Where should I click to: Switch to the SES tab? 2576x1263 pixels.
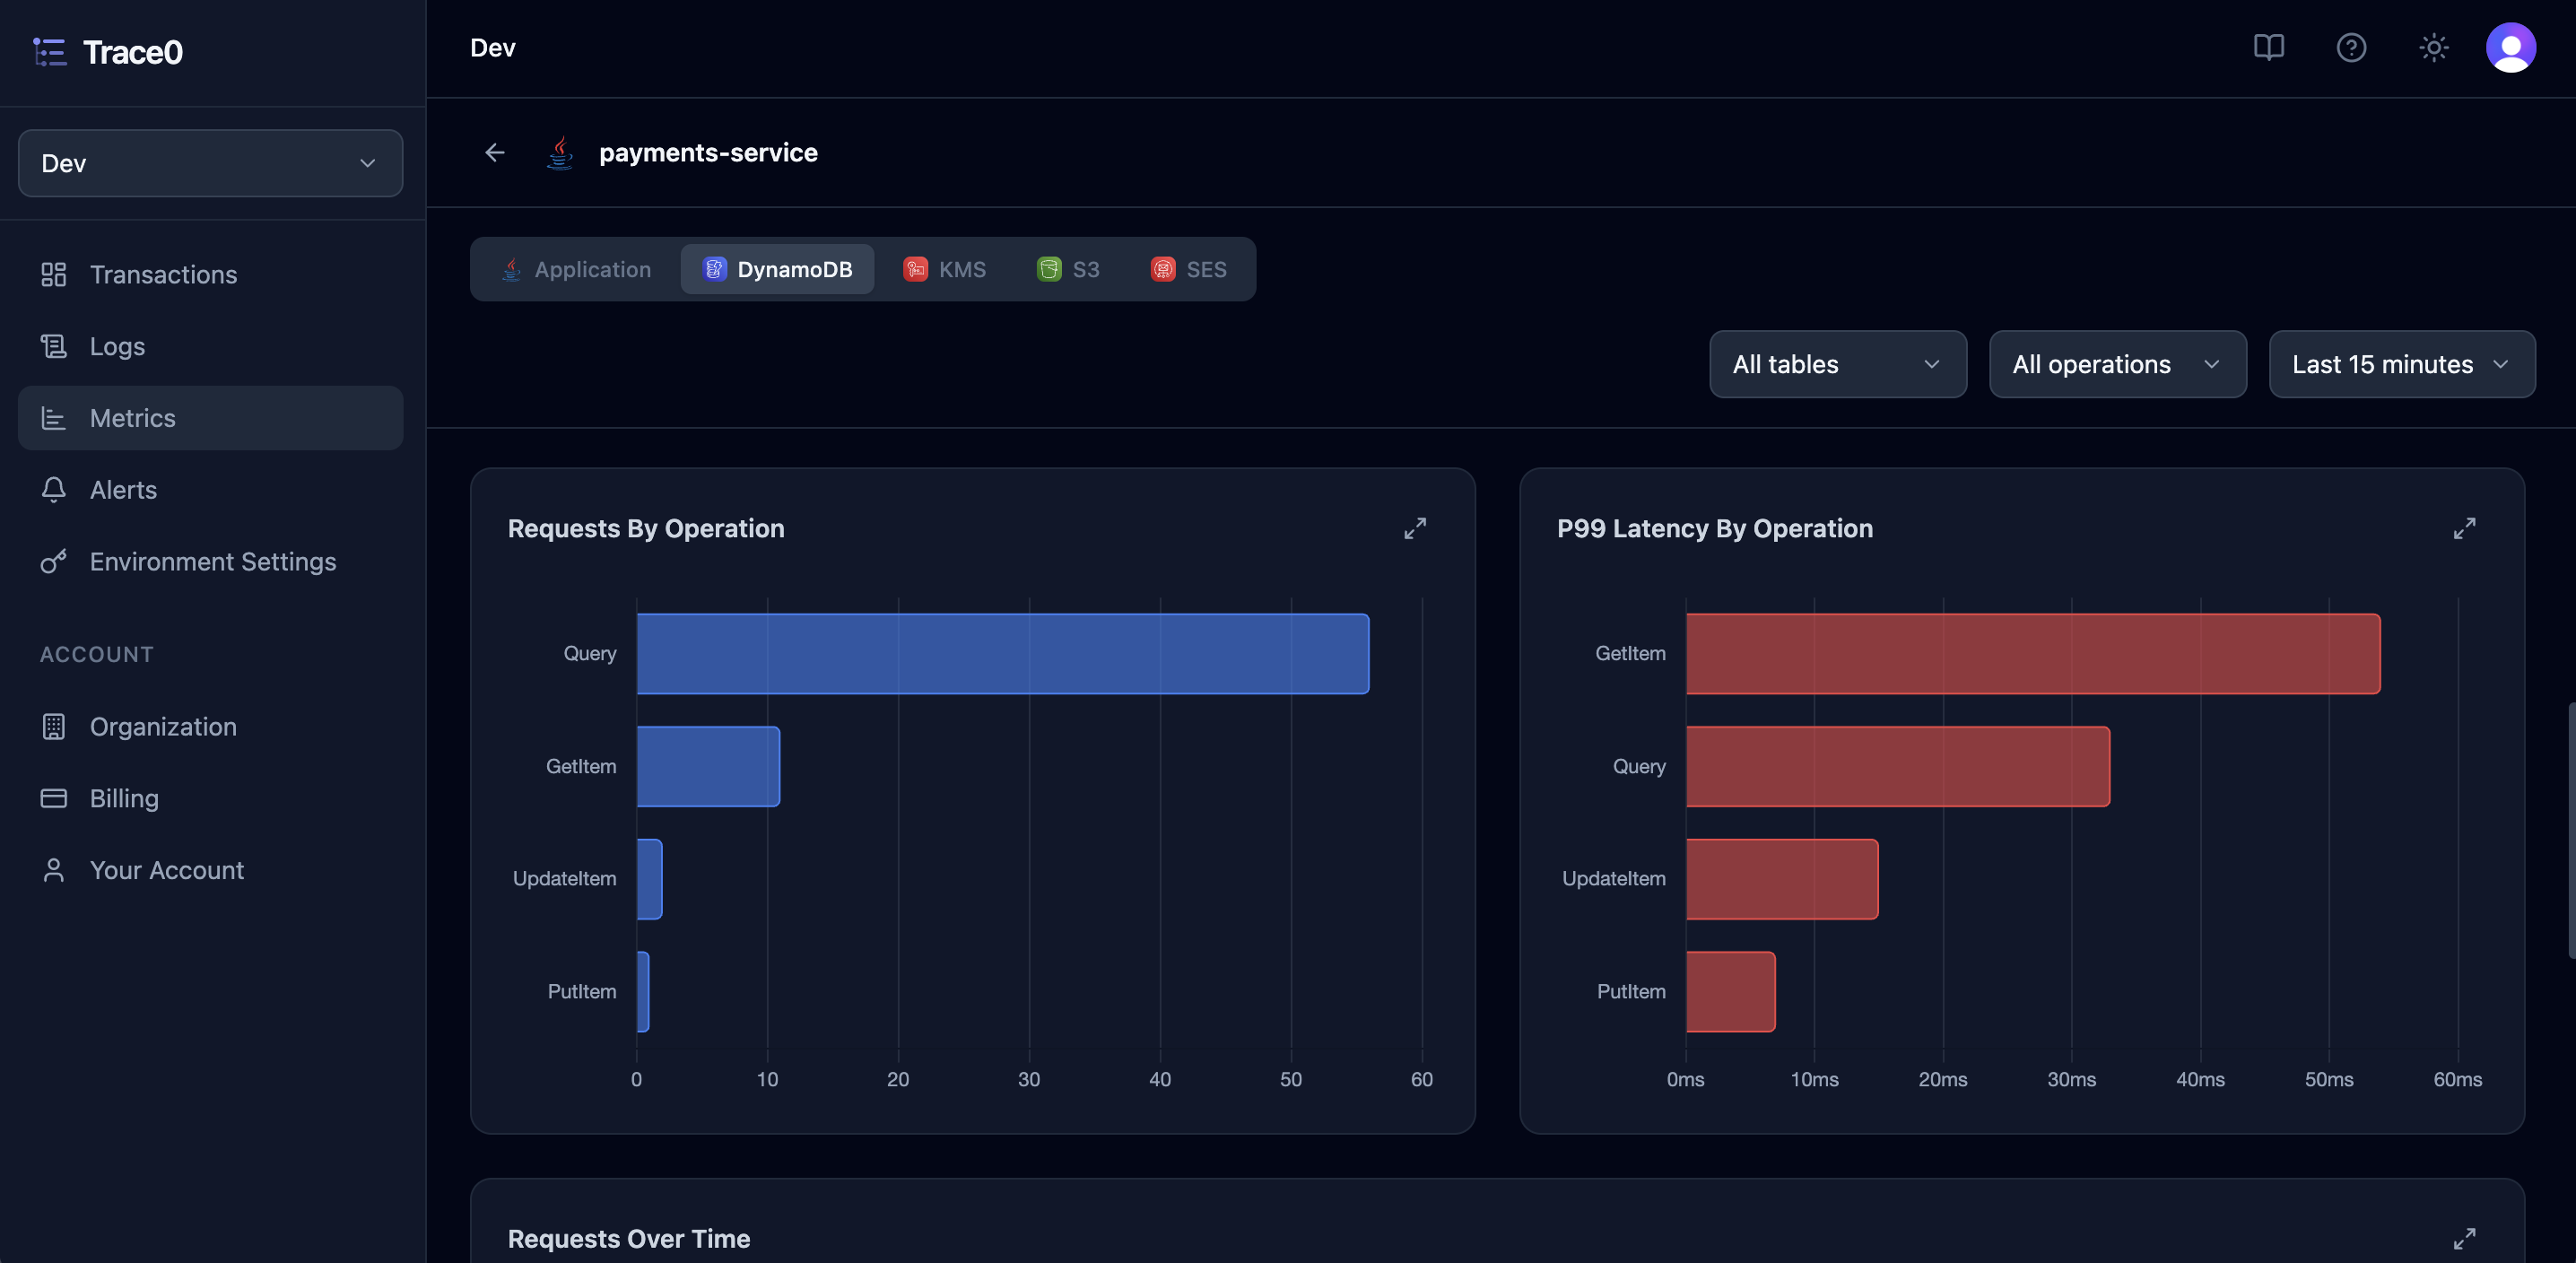1188,269
